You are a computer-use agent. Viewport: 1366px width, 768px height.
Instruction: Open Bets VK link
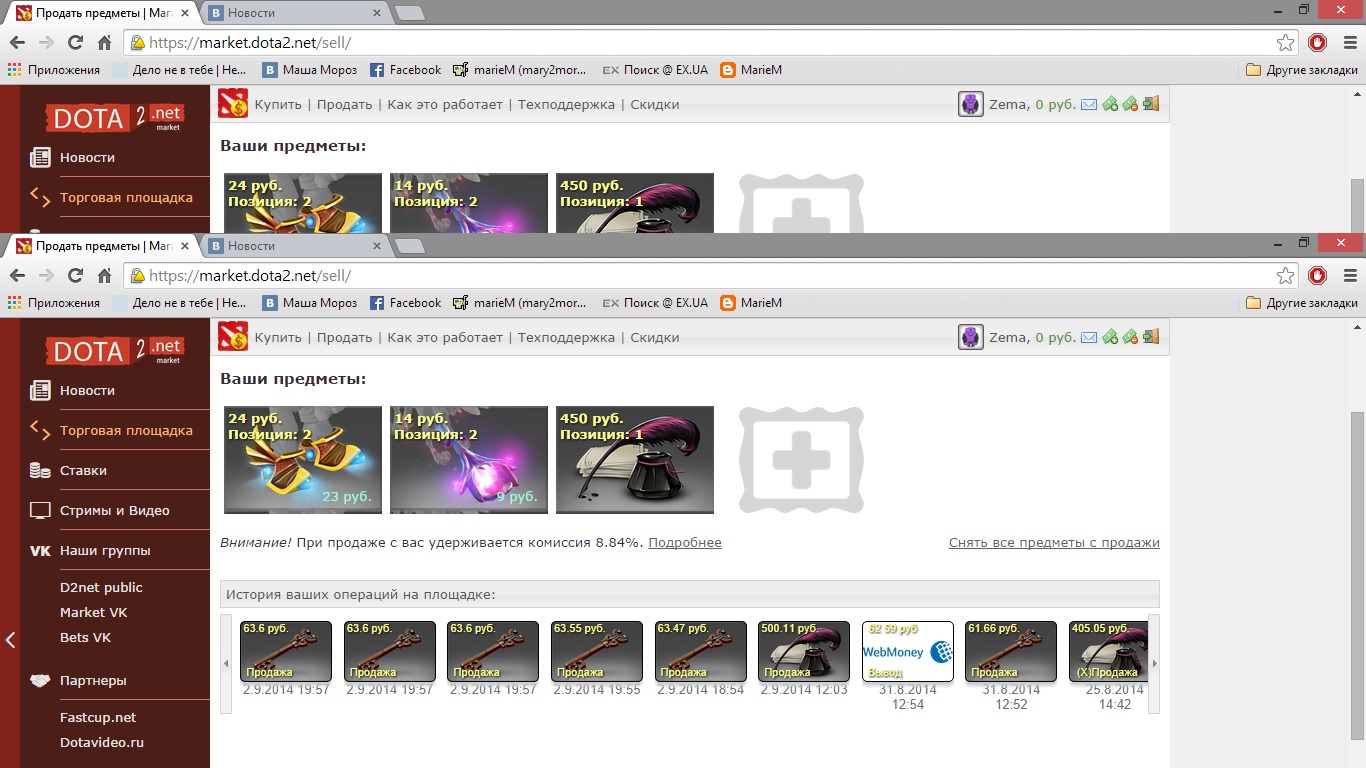click(x=85, y=637)
